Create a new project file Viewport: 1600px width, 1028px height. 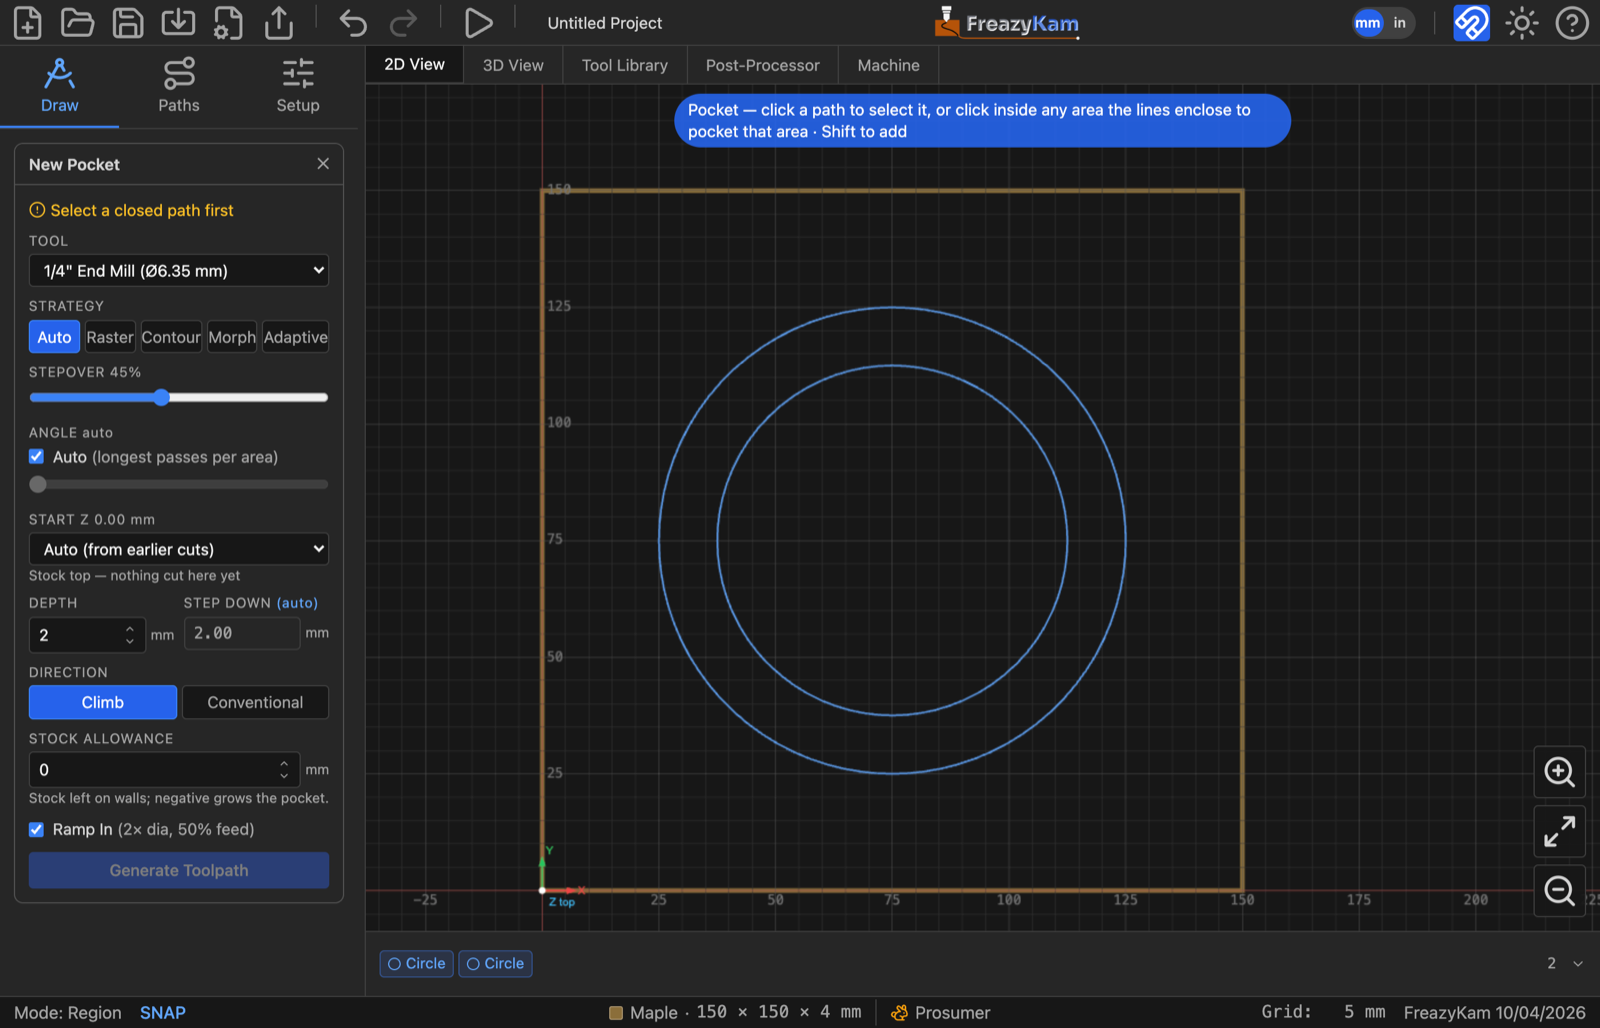[x=28, y=22]
